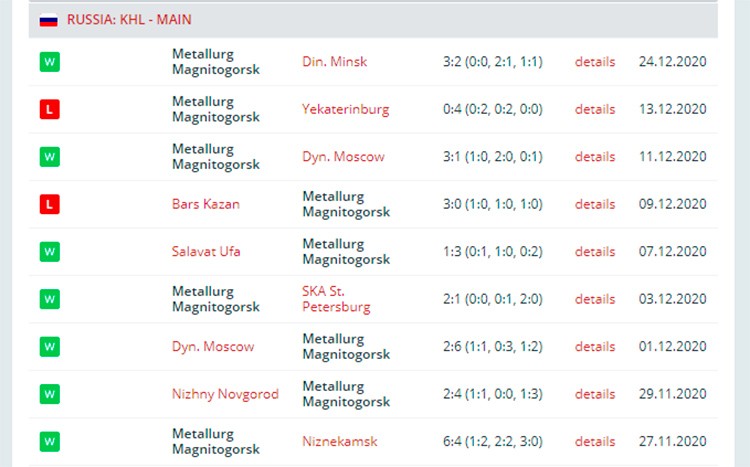The image size is (750, 467).
Task: Select the Salavat Ufa team name
Action: click(206, 252)
